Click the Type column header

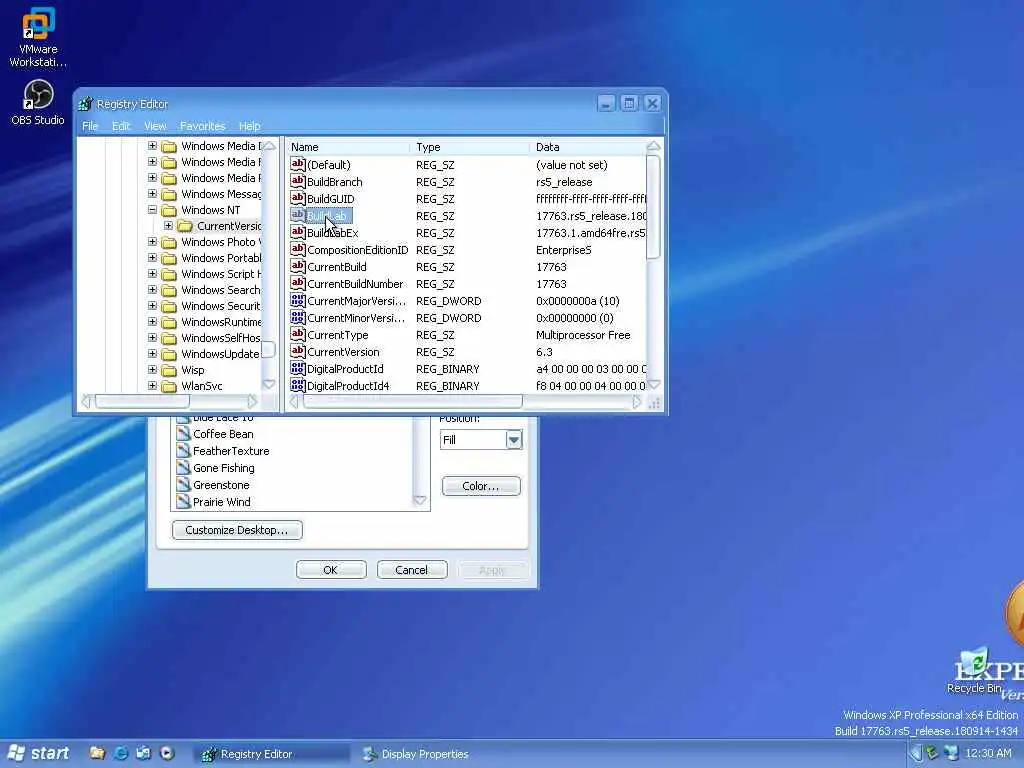[x=470, y=147]
